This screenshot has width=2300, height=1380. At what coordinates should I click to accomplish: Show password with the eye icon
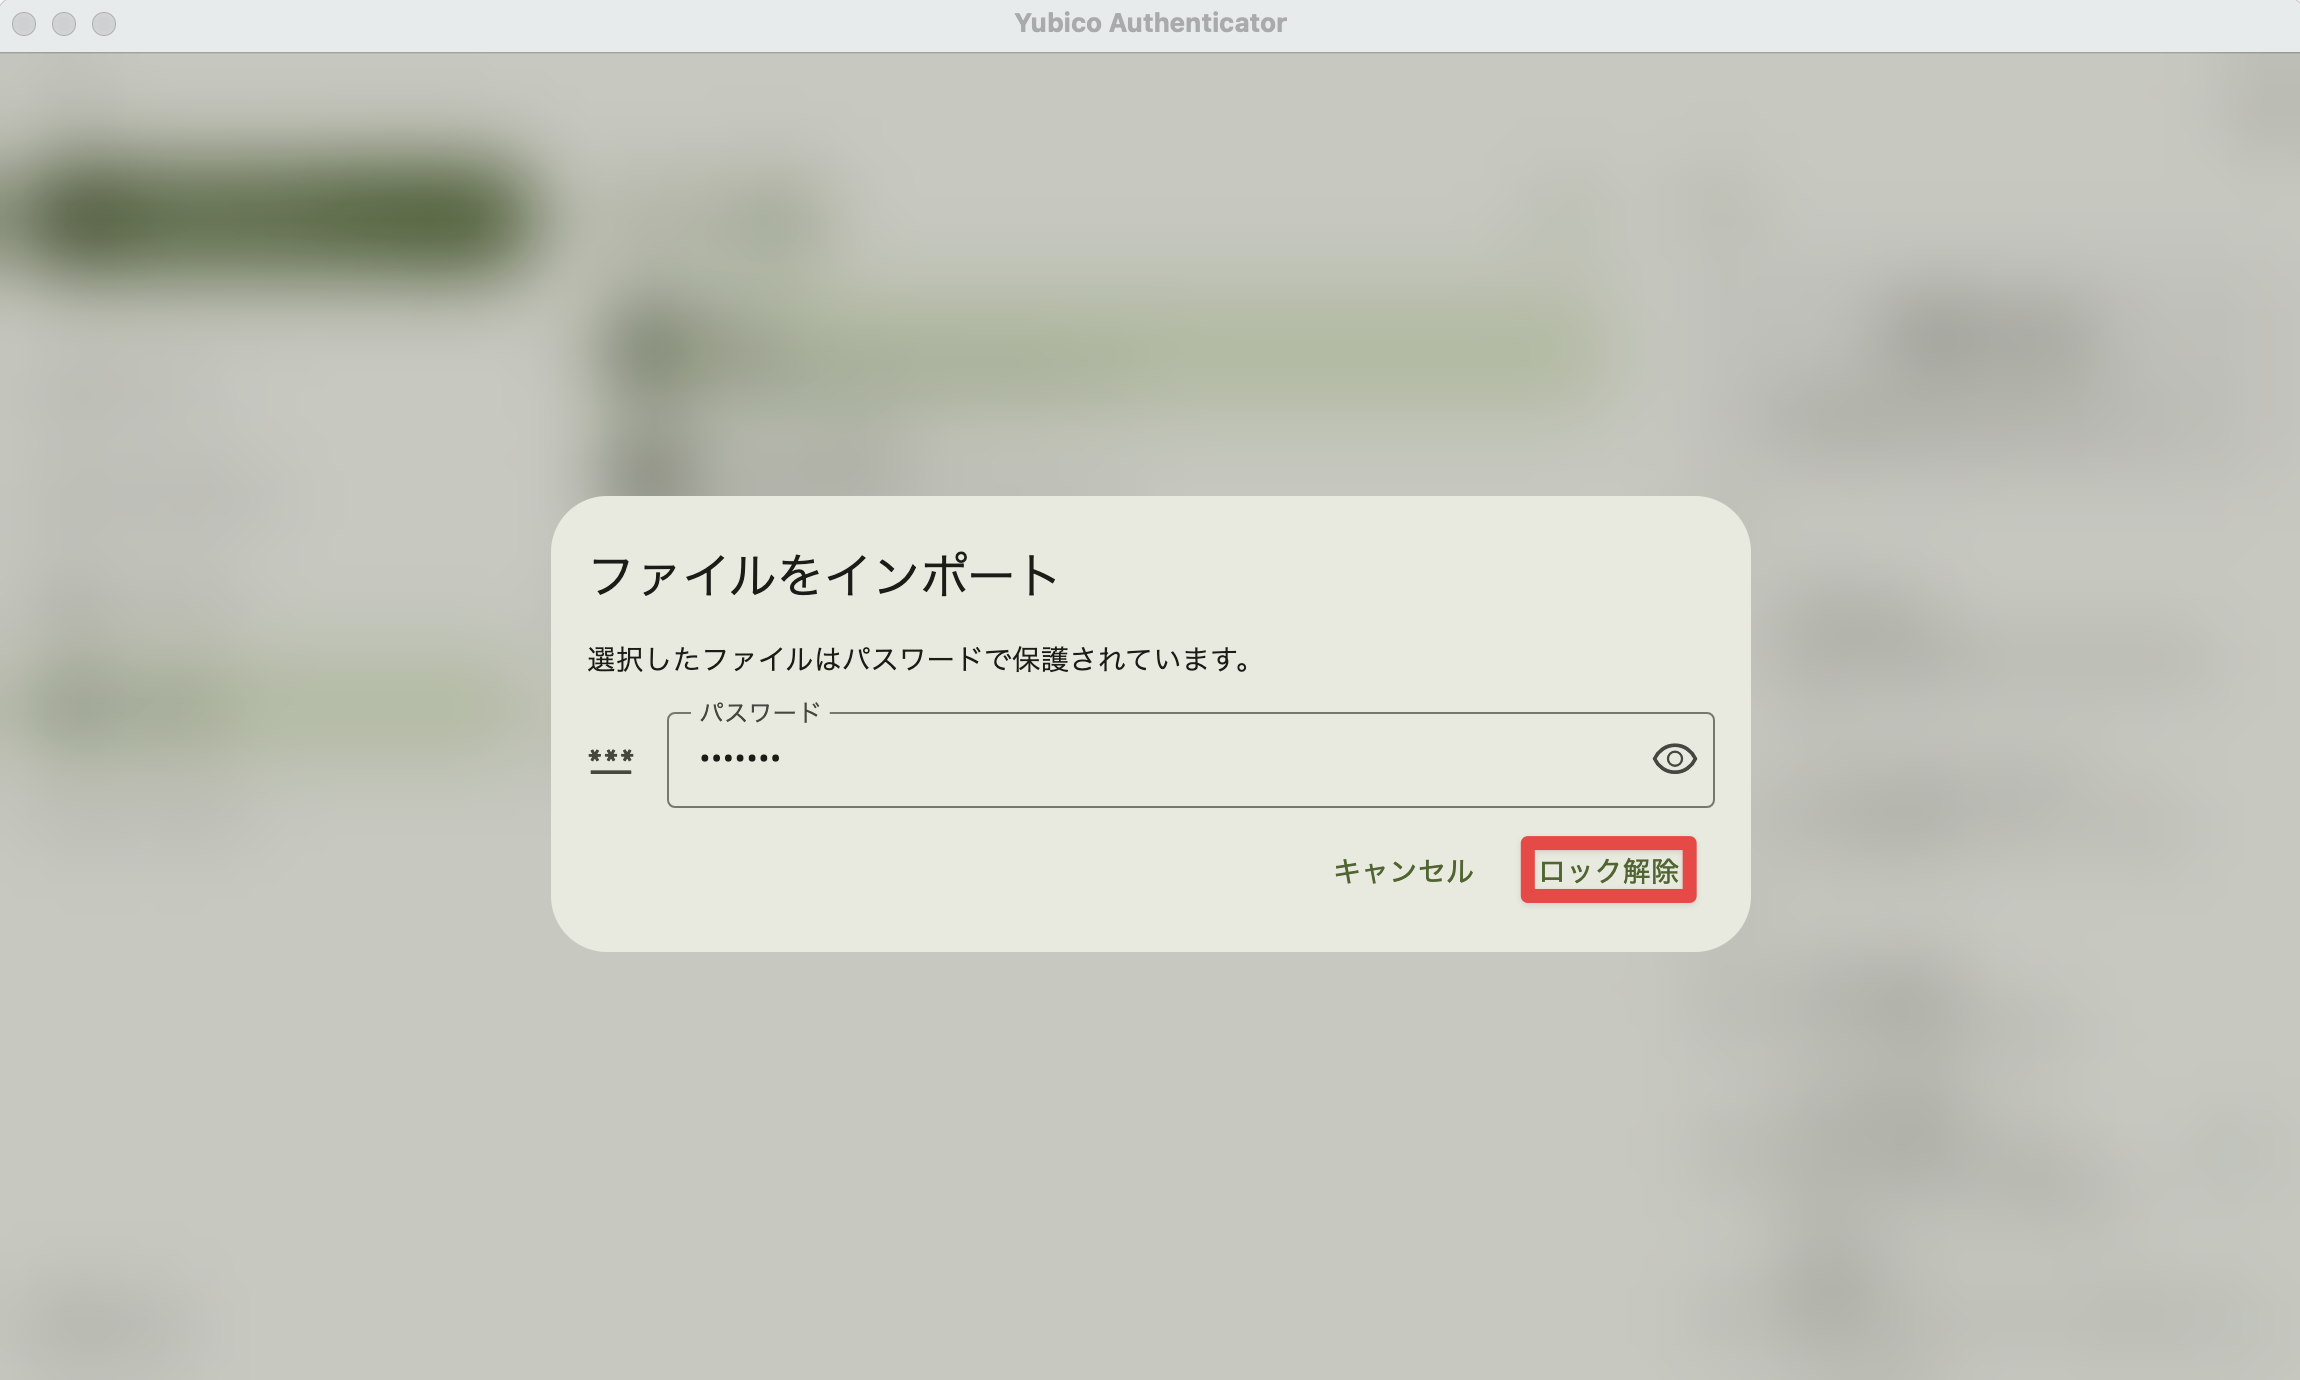coord(1674,759)
